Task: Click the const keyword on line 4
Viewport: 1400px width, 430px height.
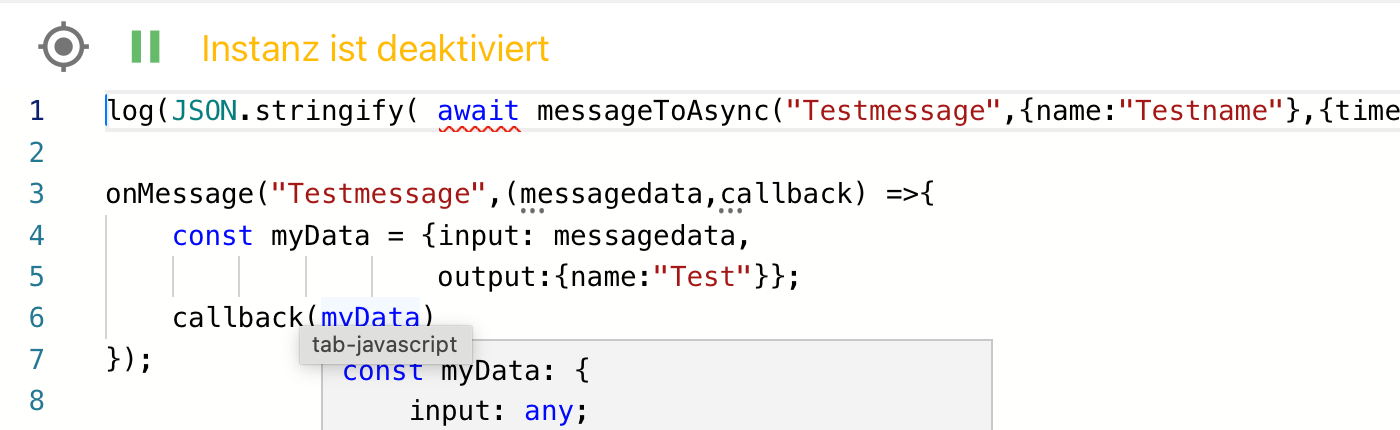Action: click(213, 235)
